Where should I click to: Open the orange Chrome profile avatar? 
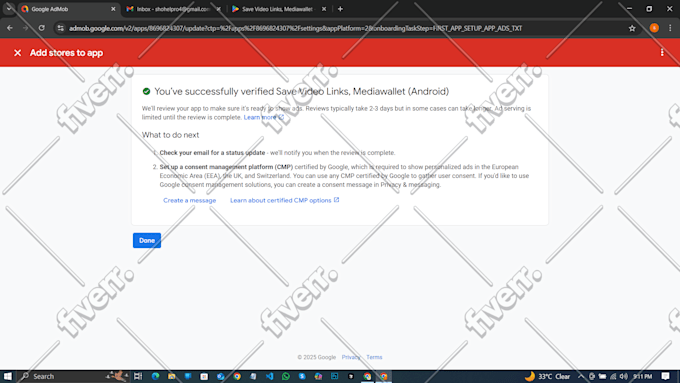(x=654, y=28)
